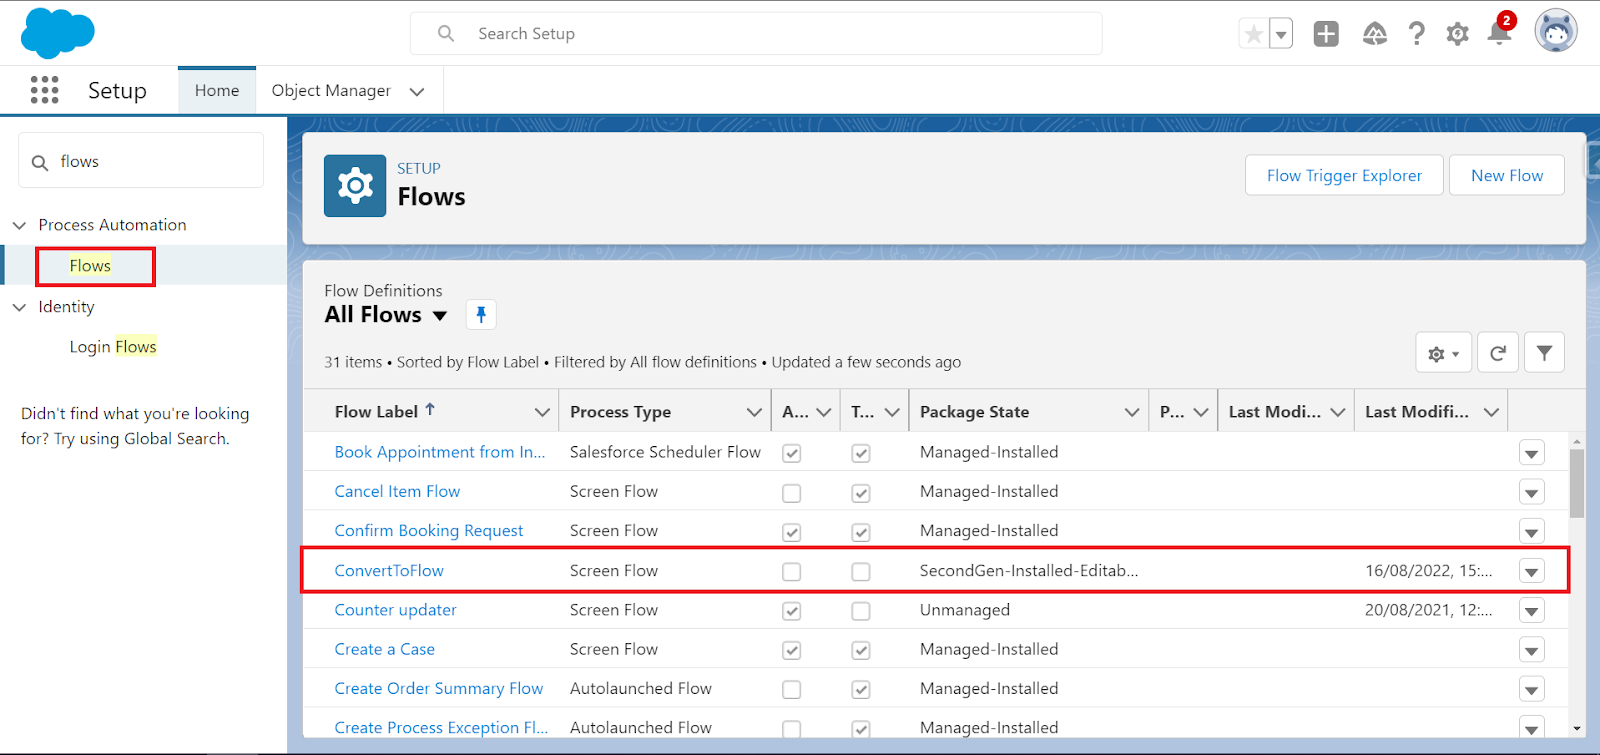This screenshot has height=755, width=1600.
Task: Open row actions for ConvertToFlow
Action: point(1531,572)
